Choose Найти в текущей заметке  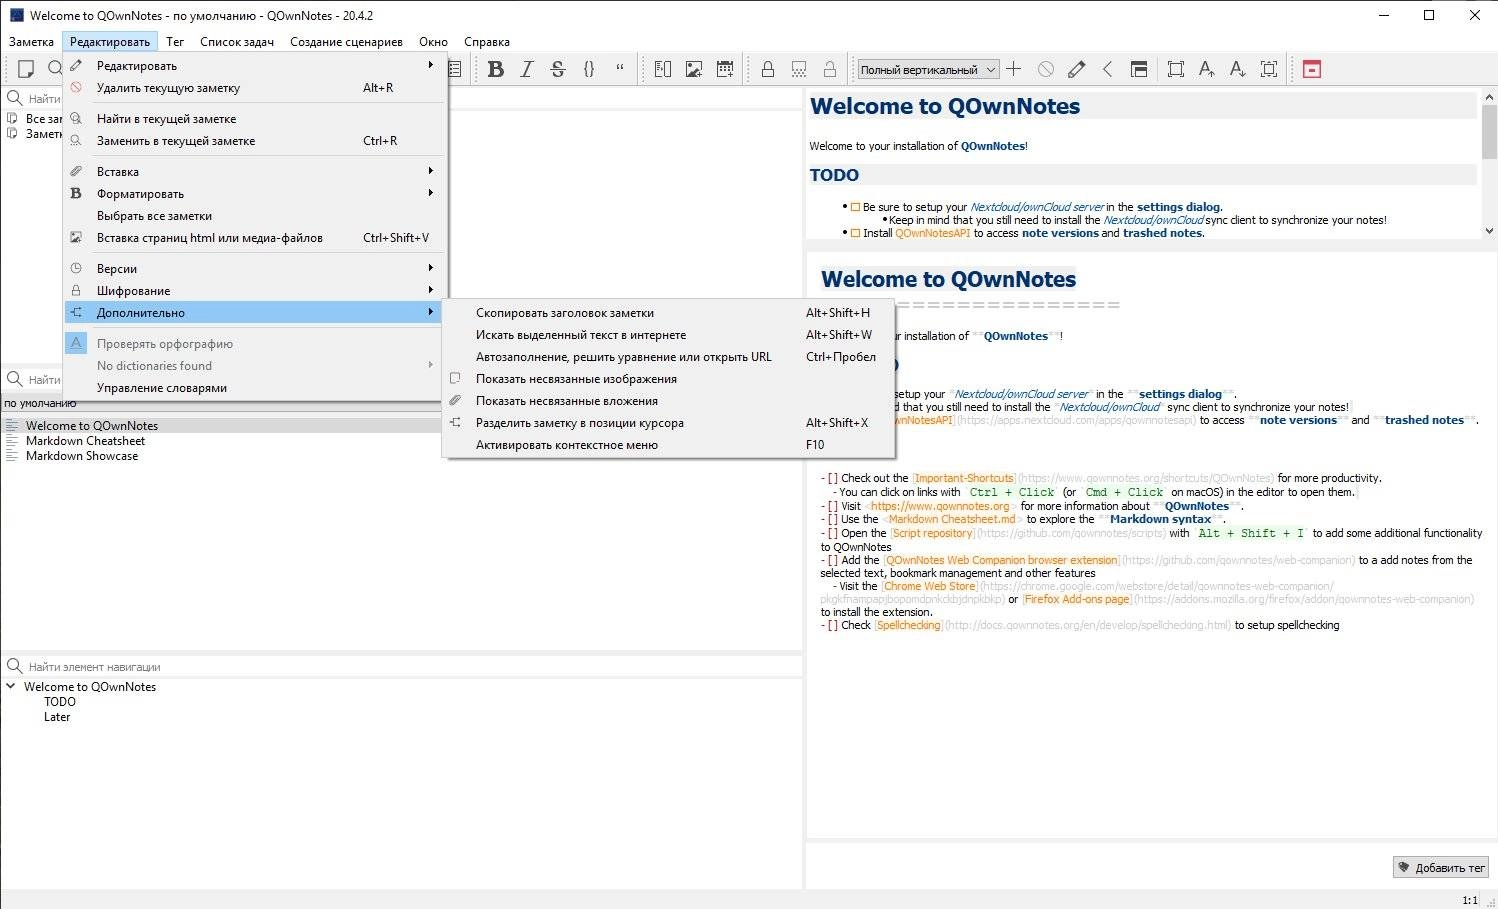point(254,119)
